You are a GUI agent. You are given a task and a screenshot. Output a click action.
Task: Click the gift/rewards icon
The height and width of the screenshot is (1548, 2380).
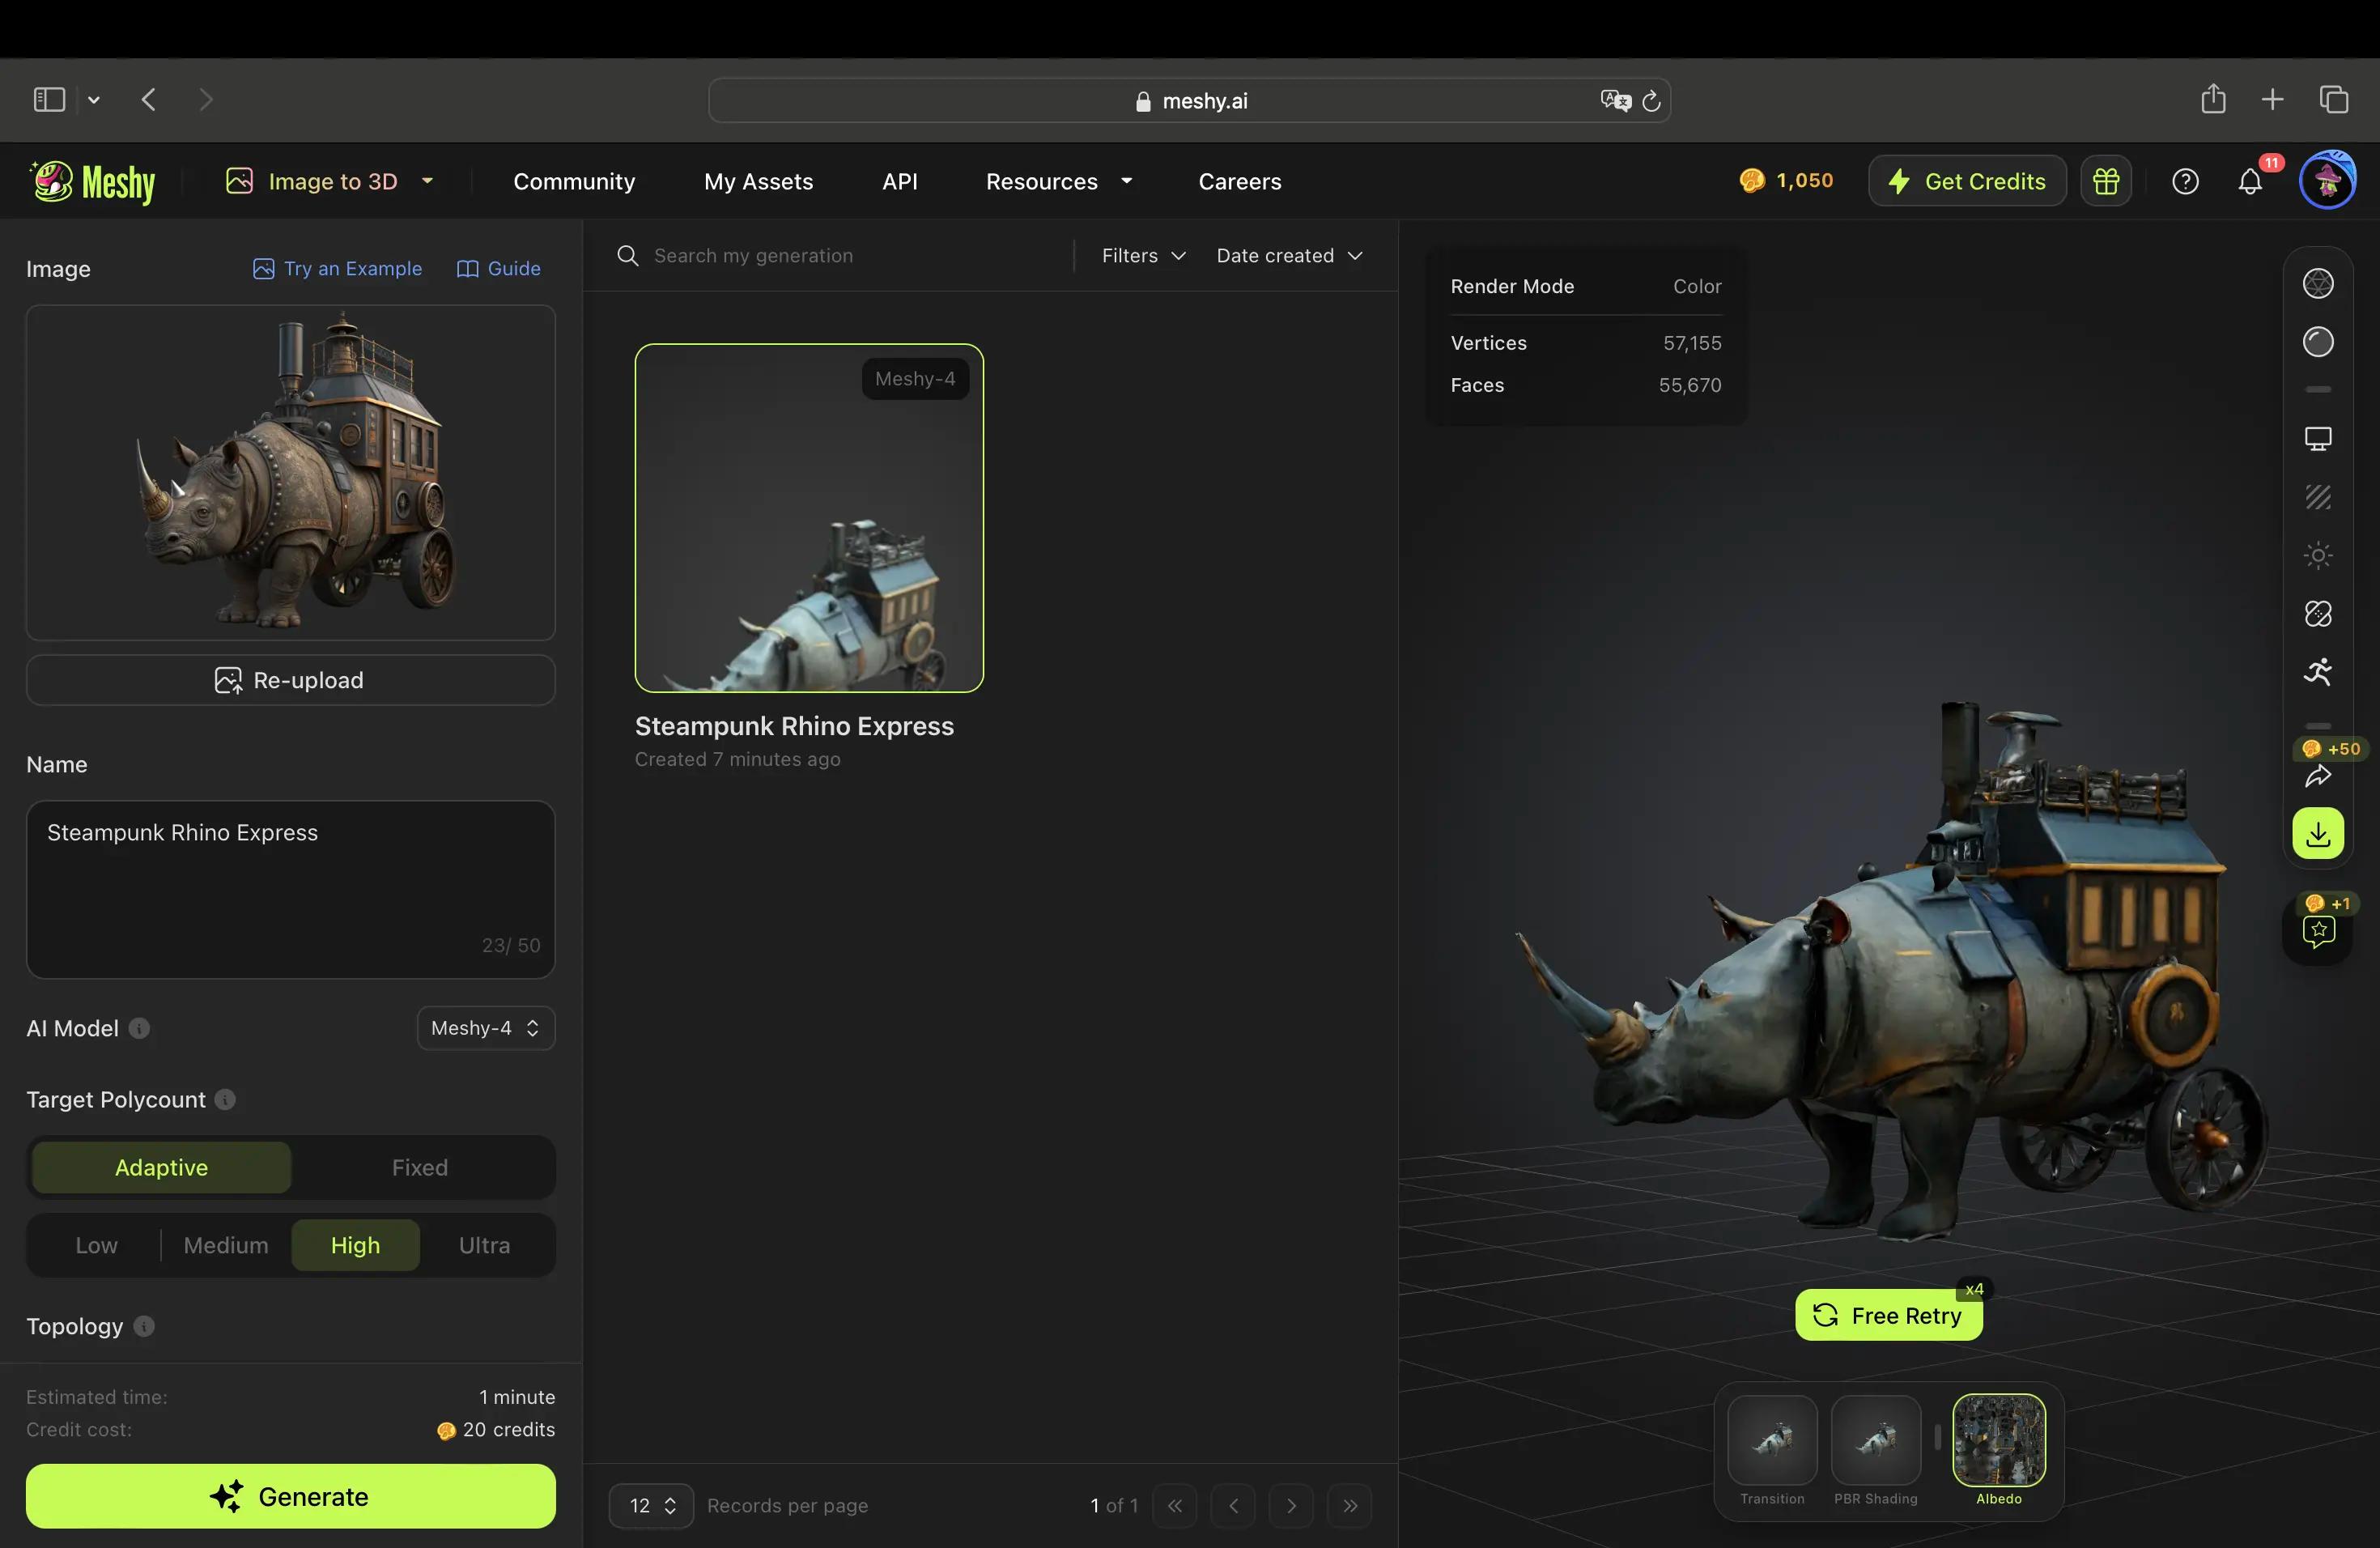2106,181
